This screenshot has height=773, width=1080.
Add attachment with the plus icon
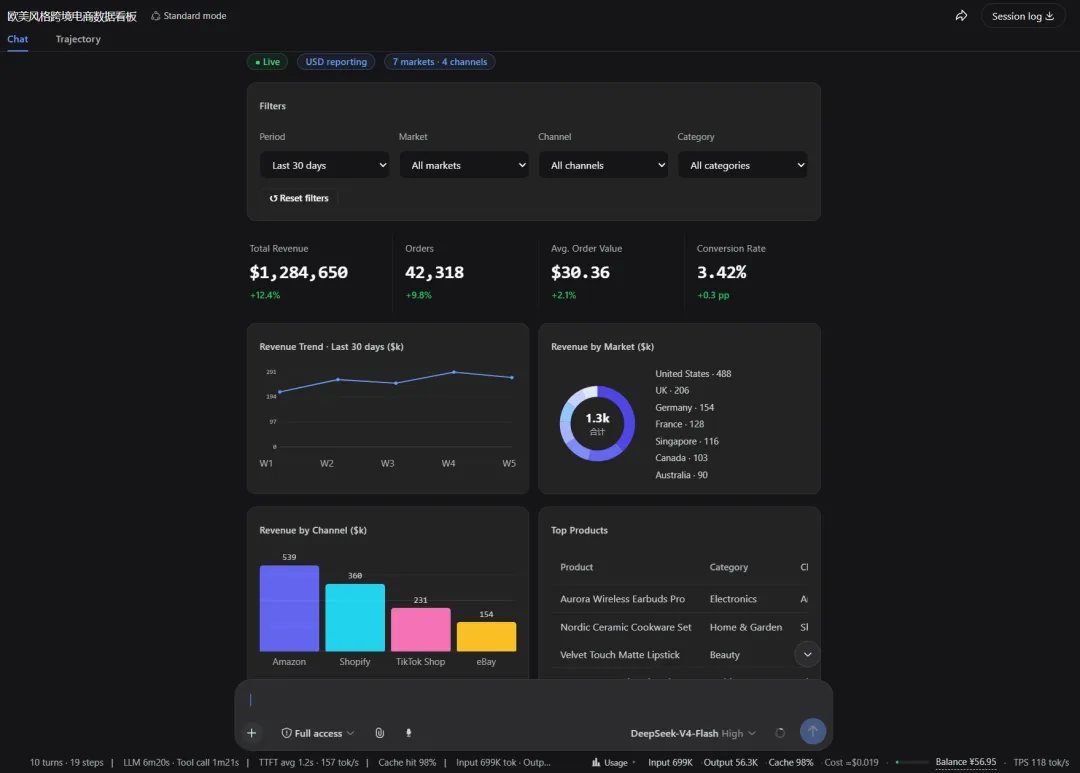pos(251,733)
